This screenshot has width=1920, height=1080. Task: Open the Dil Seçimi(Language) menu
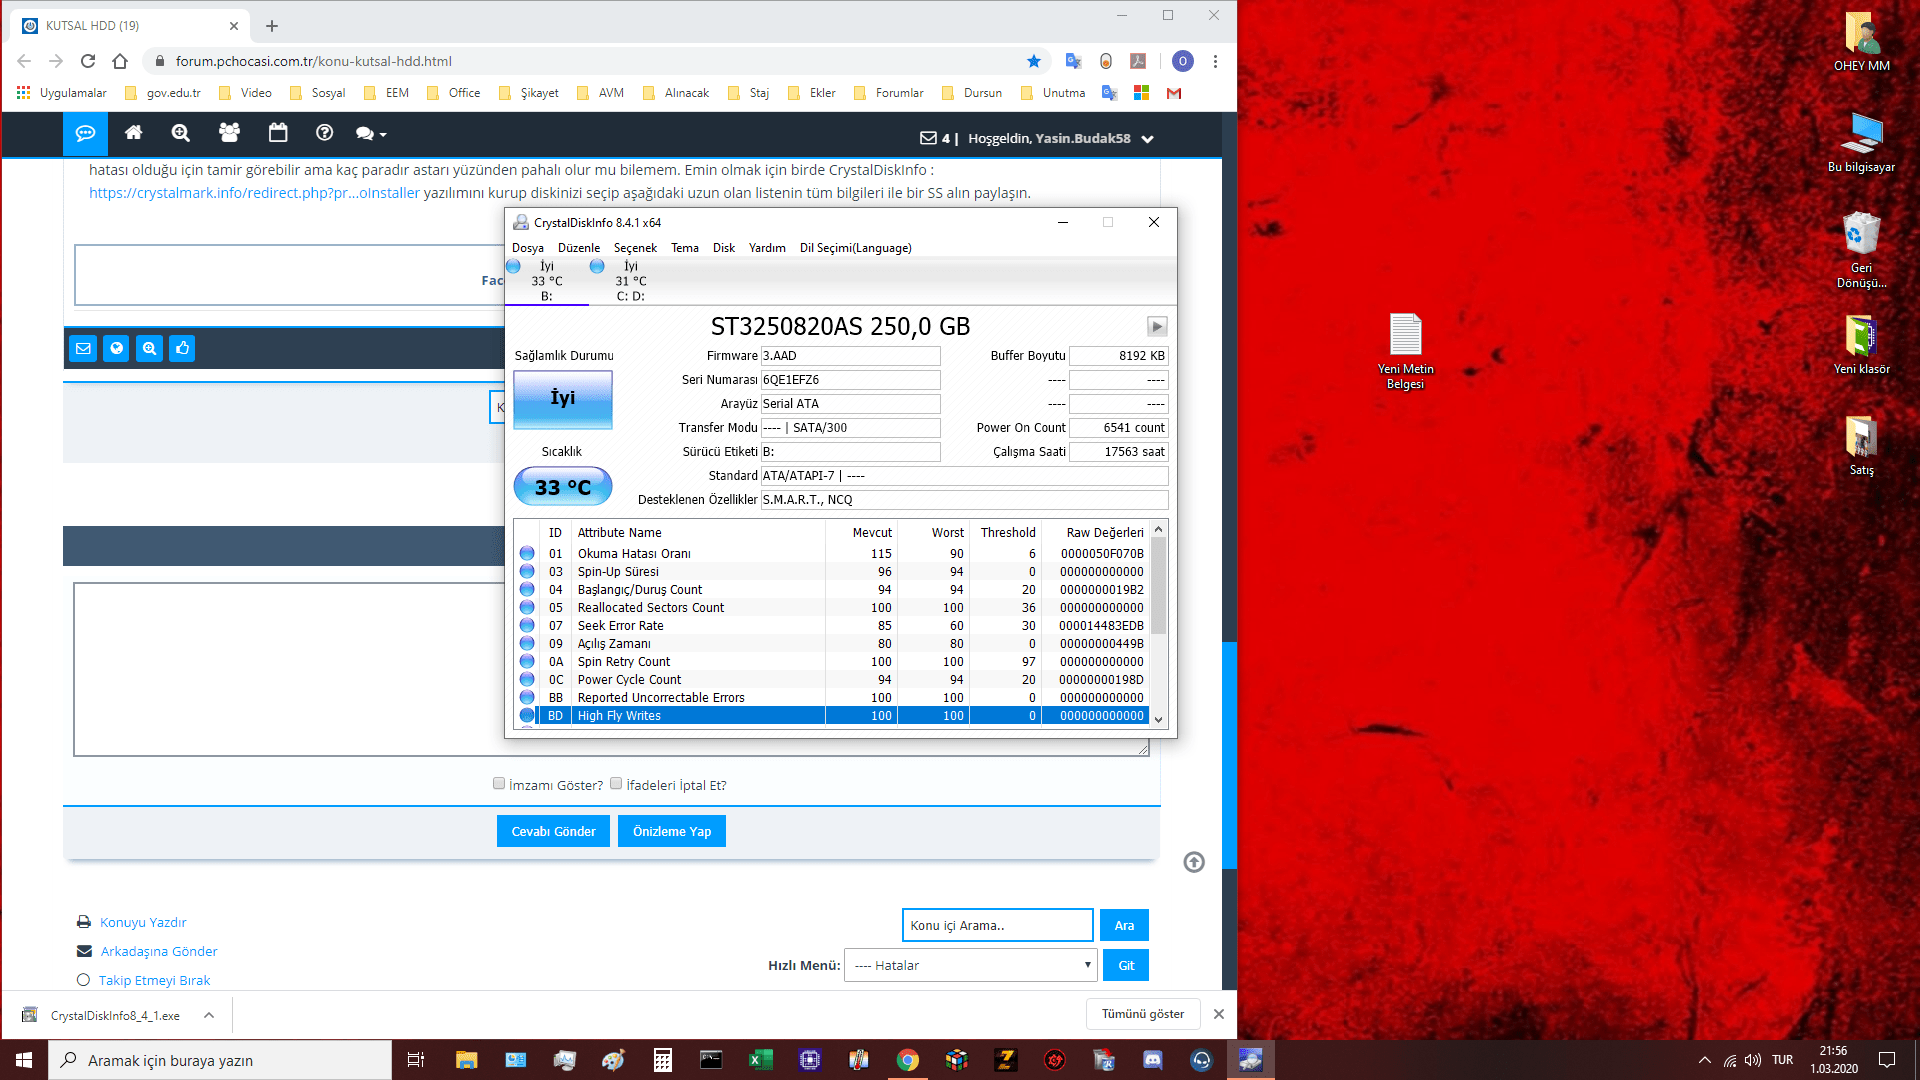pos(855,248)
